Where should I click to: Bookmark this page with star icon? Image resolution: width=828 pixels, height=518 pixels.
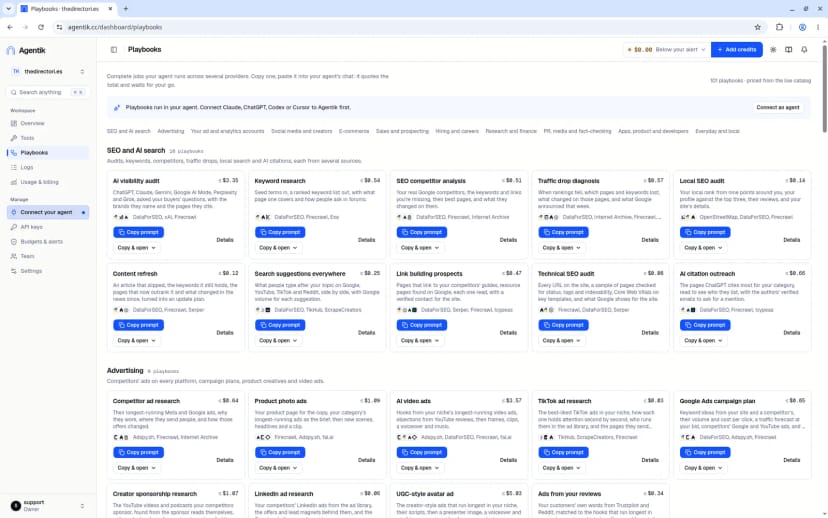pyautogui.click(x=758, y=27)
